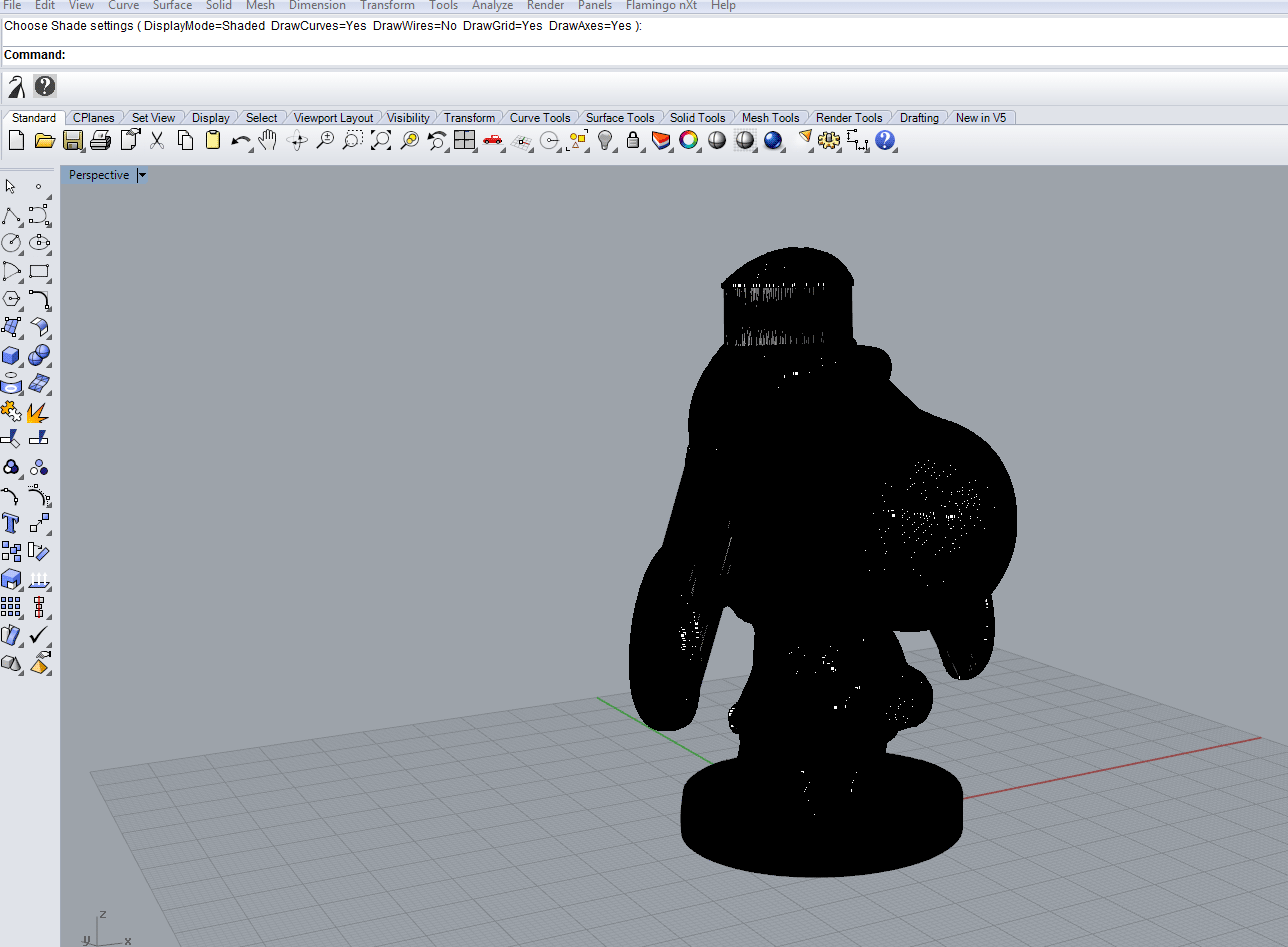Switch to the Curve Tools tab
Viewport: 1288px width, 947px height.
point(540,118)
